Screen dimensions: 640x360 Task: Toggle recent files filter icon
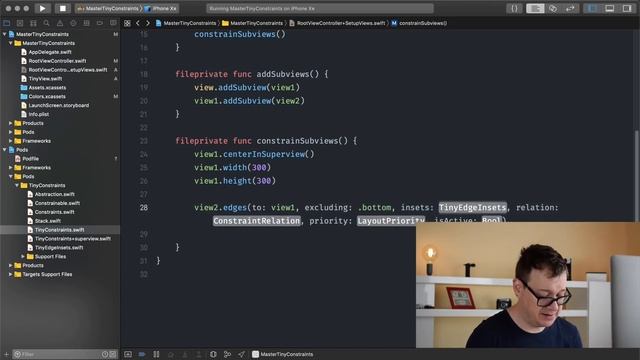coord(105,354)
